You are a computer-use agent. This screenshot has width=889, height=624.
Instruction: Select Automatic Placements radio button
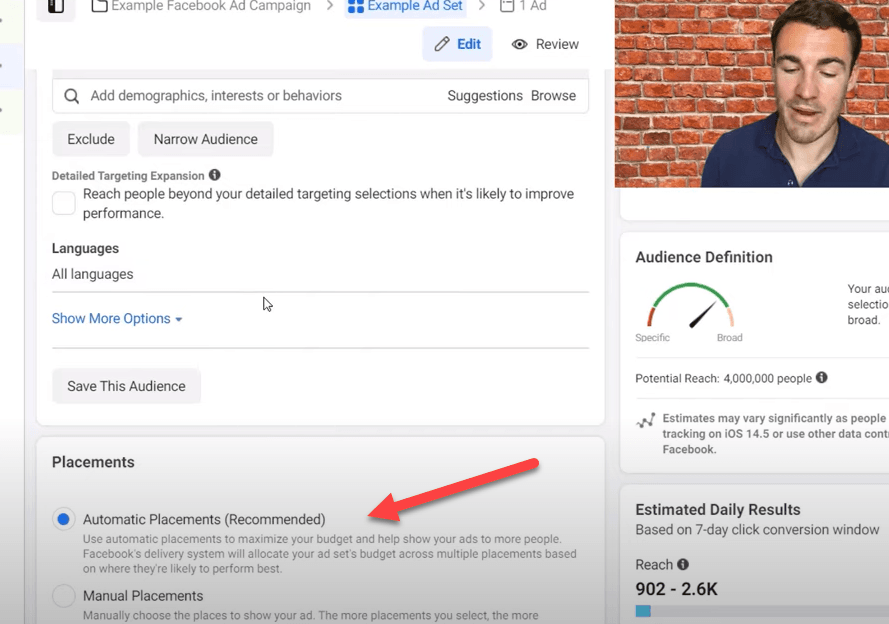tap(64, 519)
